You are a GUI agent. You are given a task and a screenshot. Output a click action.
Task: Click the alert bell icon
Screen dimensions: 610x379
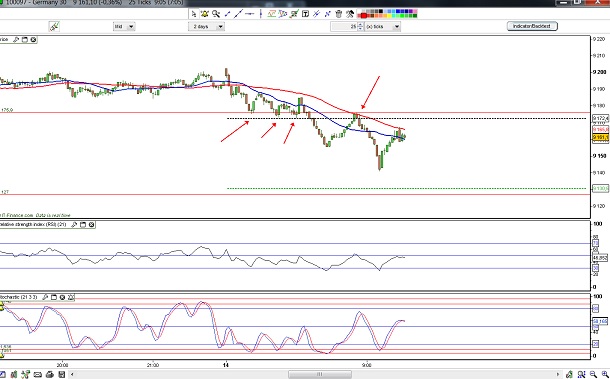point(205,14)
